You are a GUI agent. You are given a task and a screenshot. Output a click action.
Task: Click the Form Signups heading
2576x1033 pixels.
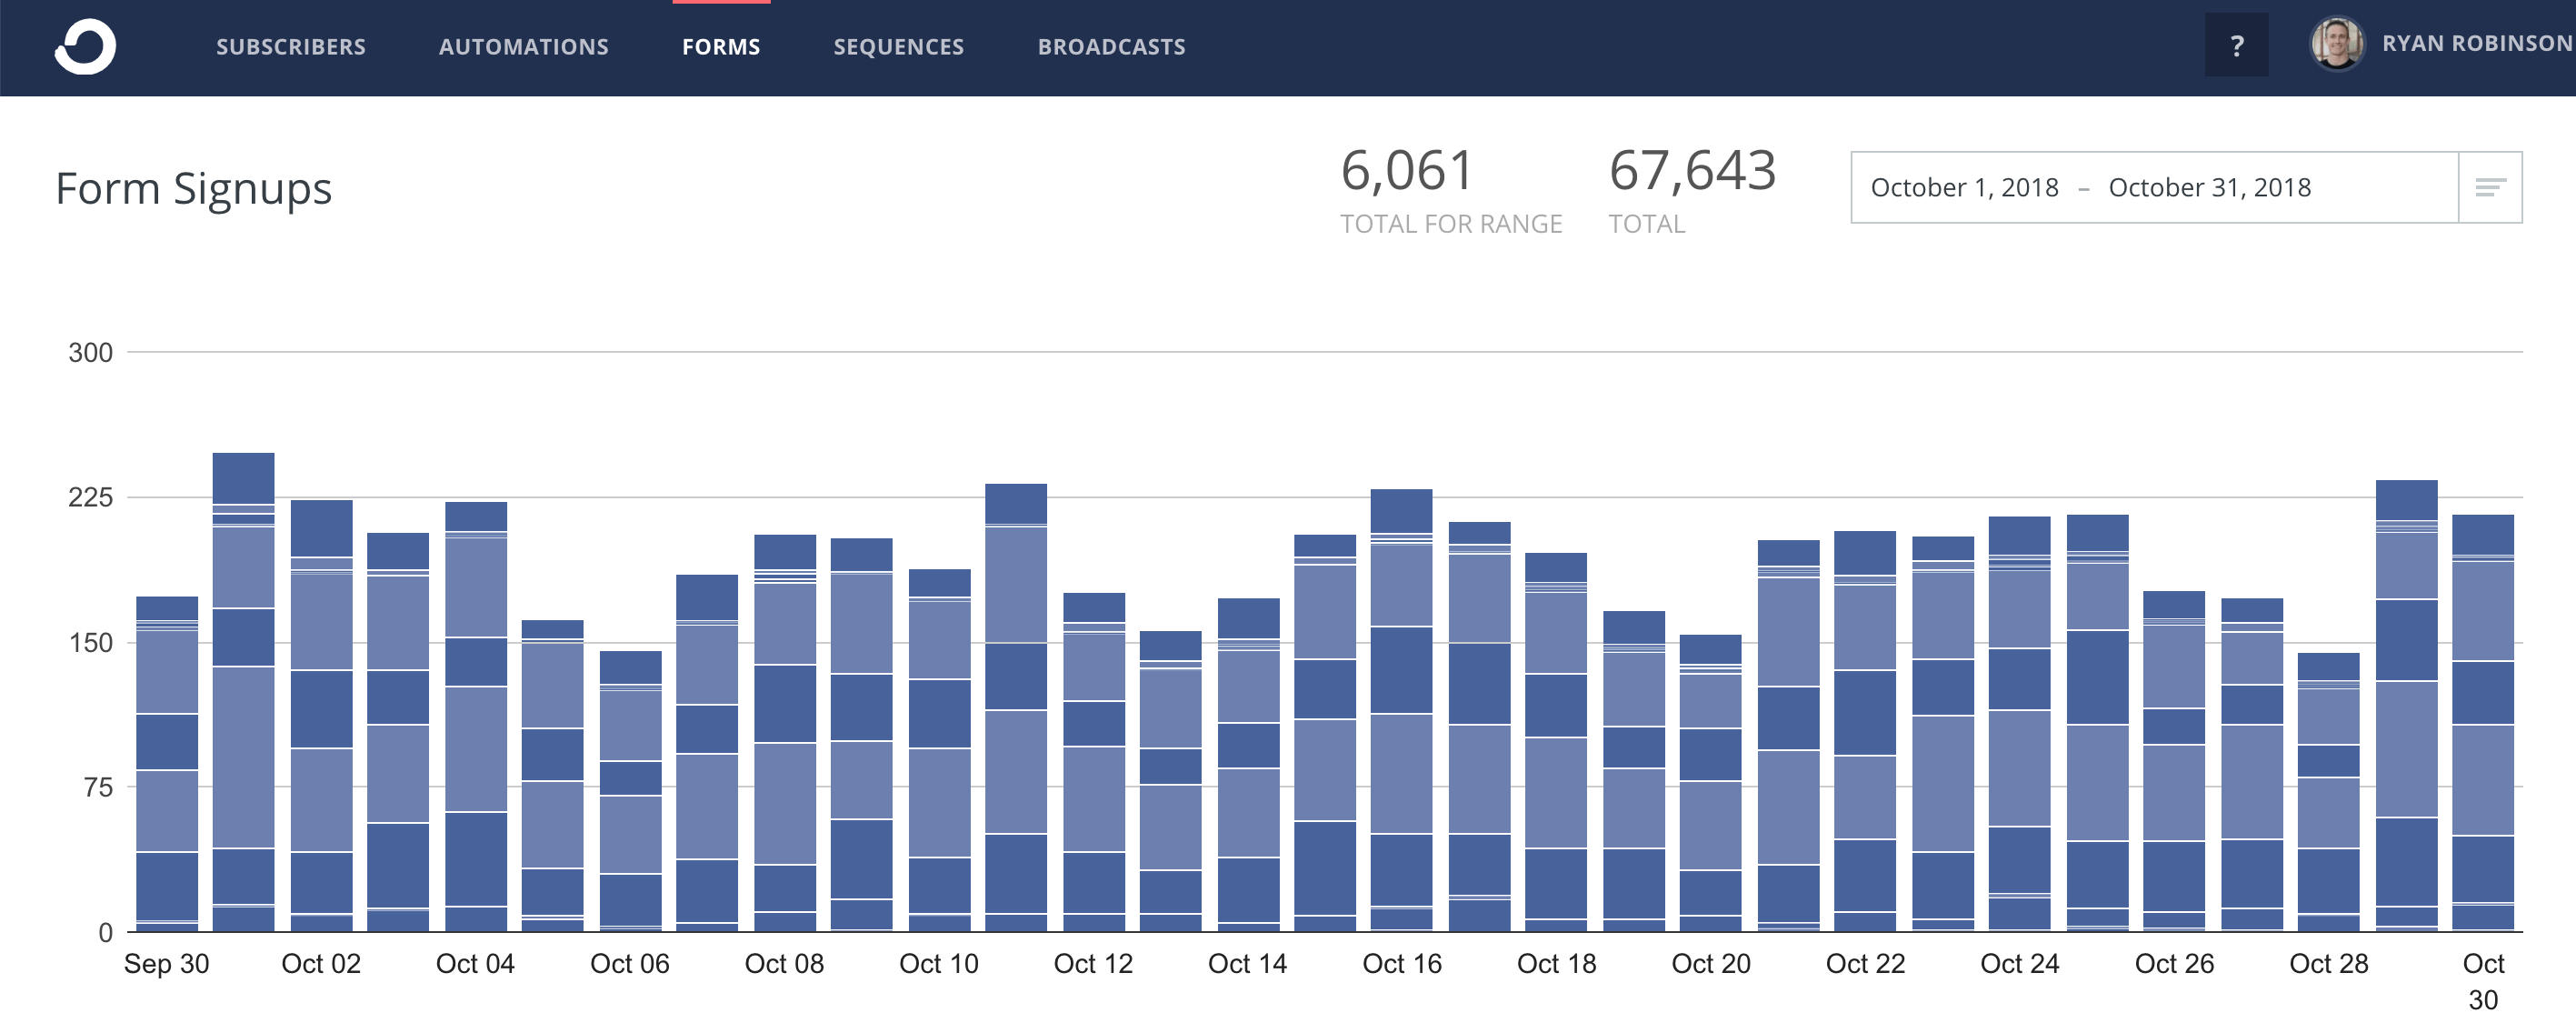coord(194,188)
